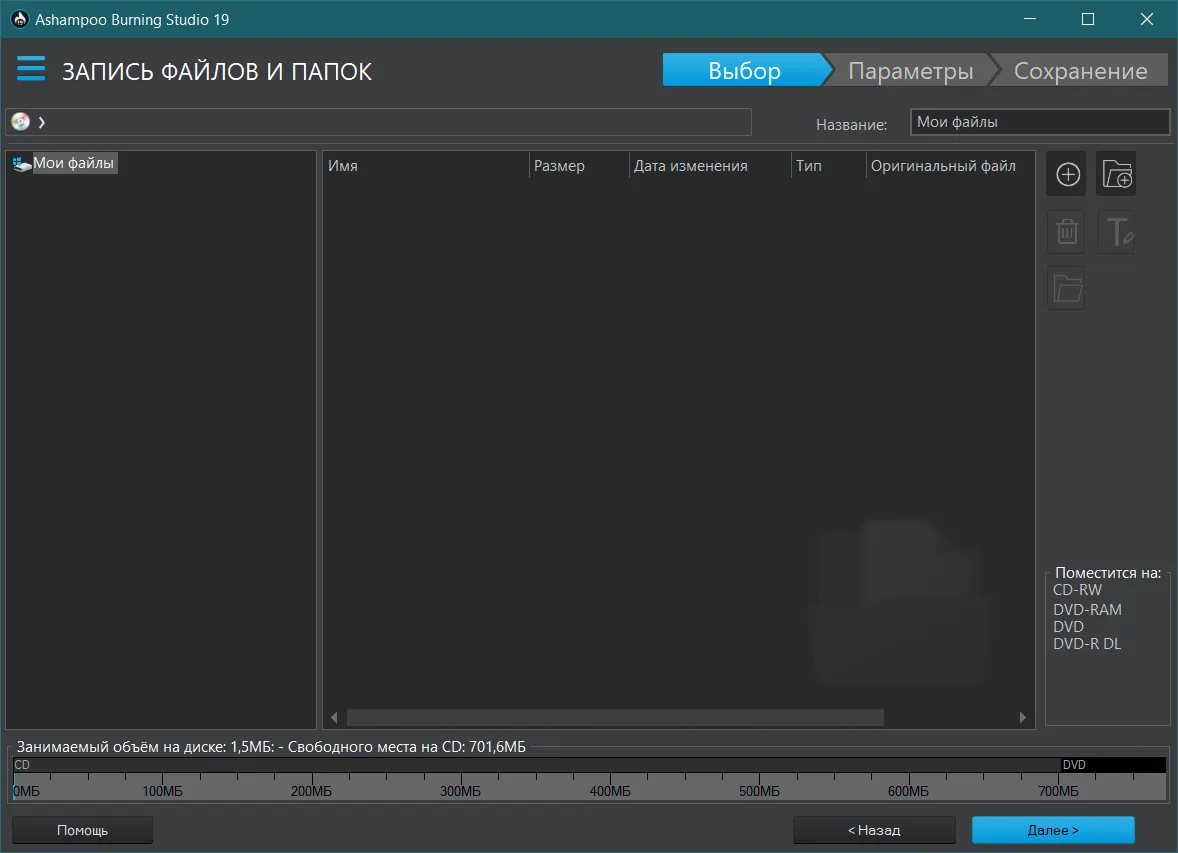Click the DVD-RAM entry in the list

pyautogui.click(x=1087, y=610)
